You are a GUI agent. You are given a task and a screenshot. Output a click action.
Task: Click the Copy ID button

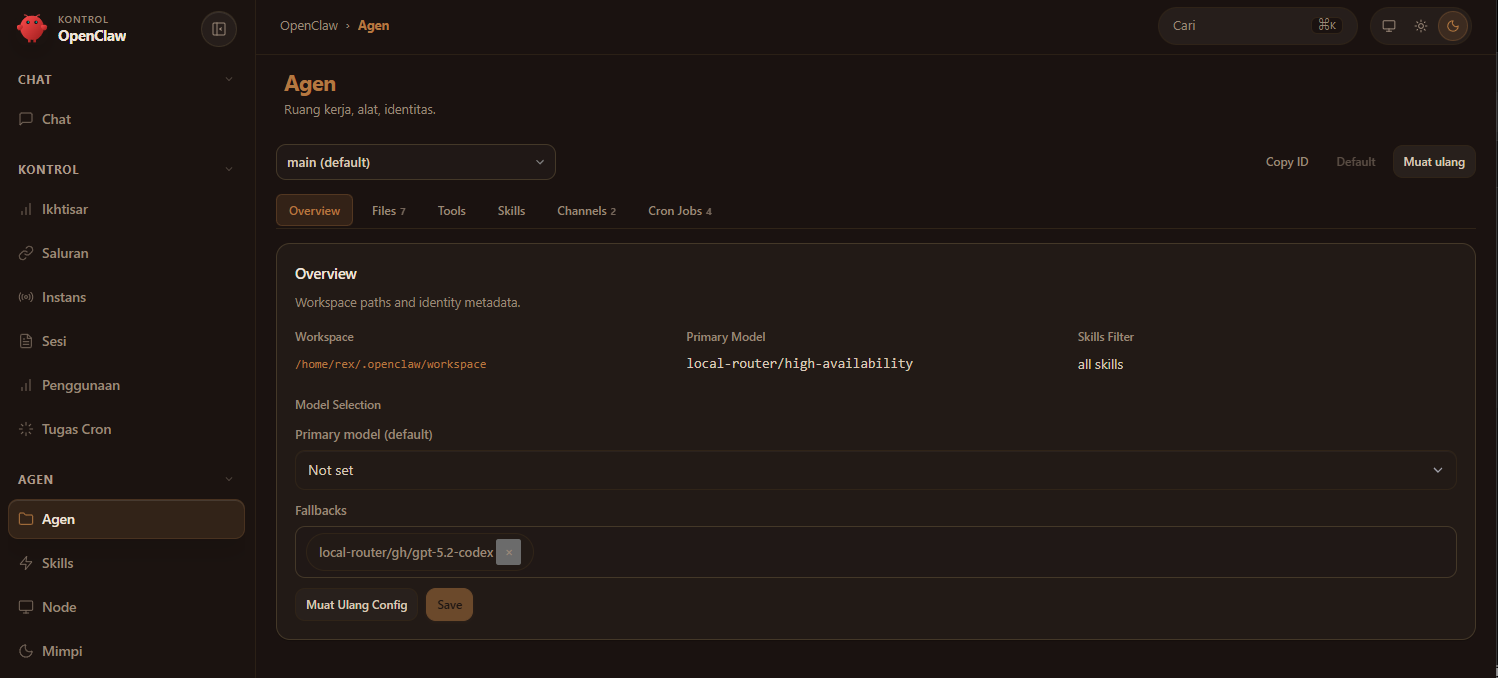point(1287,161)
